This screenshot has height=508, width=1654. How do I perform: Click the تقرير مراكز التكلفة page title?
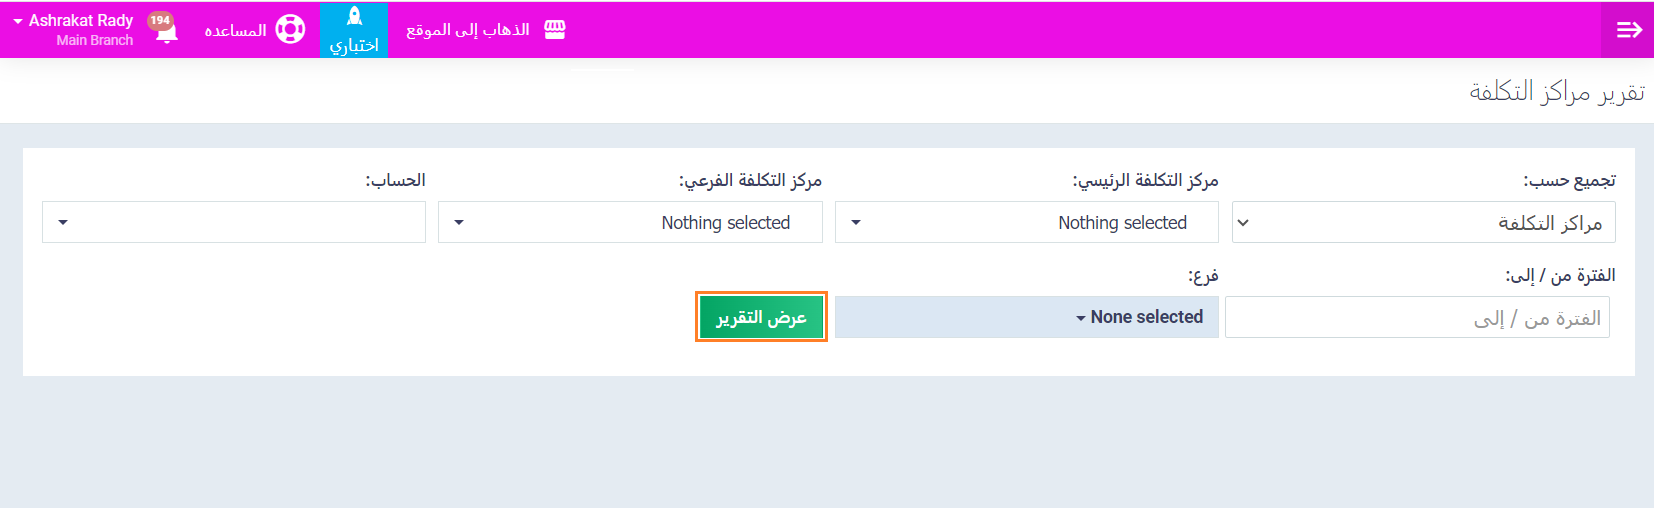tap(1556, 92)
